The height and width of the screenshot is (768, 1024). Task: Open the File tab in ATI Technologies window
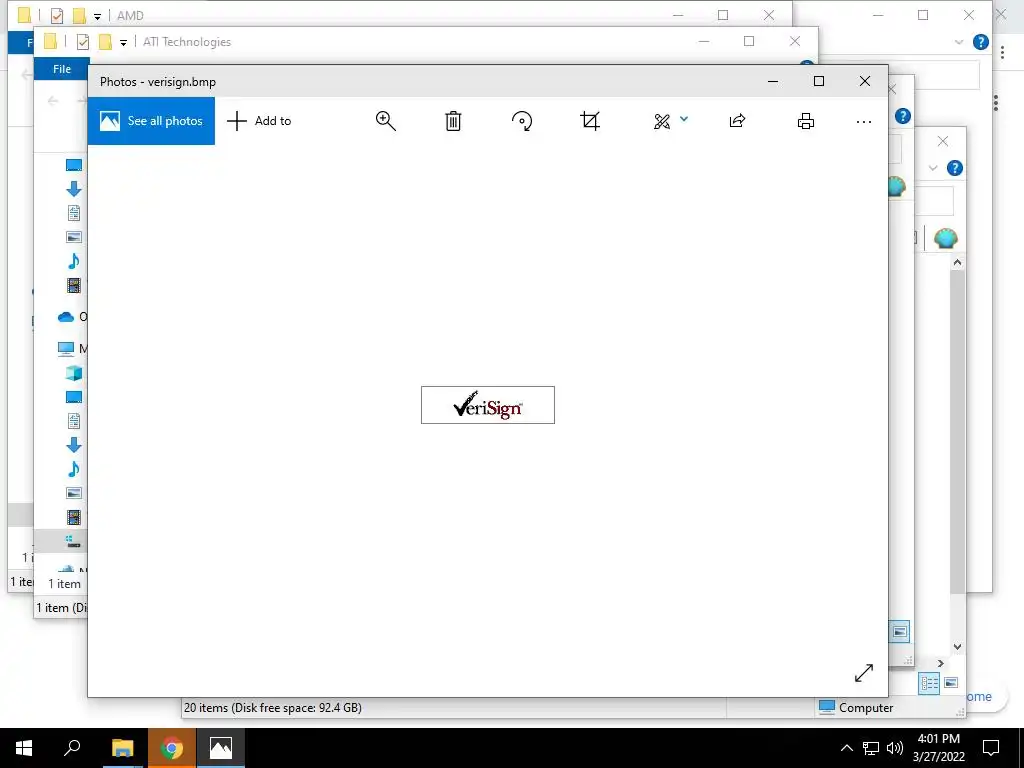coord(62,69)
